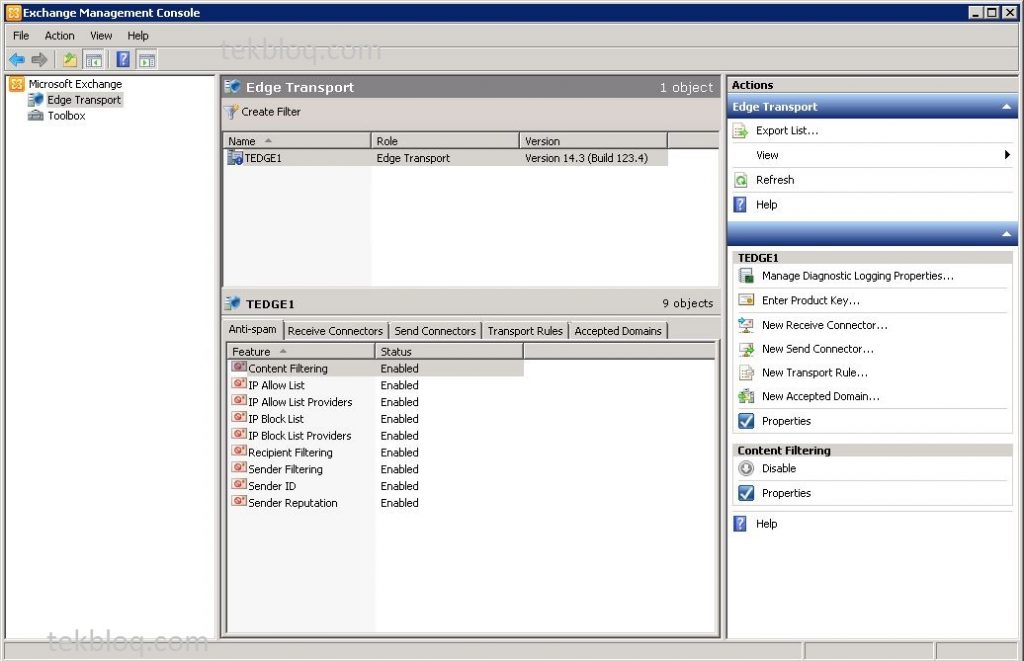
Task: Click the Version column header
Action: pyautogui.click(x=594, y=141)
